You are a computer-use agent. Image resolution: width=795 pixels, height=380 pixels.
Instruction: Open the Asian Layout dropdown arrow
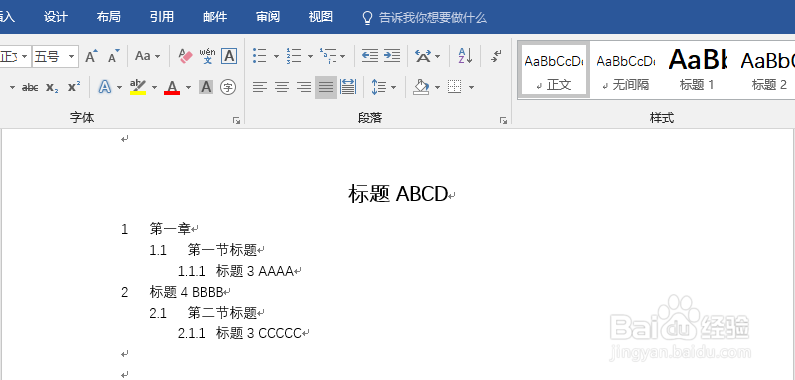point(438,56)
